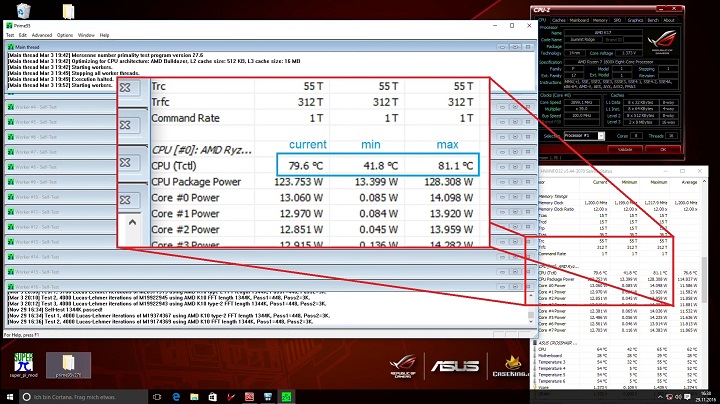This screenshot has height=404, width=720.
Task: Switch to the About tab in CPU-Z
Action: point(669,20)
